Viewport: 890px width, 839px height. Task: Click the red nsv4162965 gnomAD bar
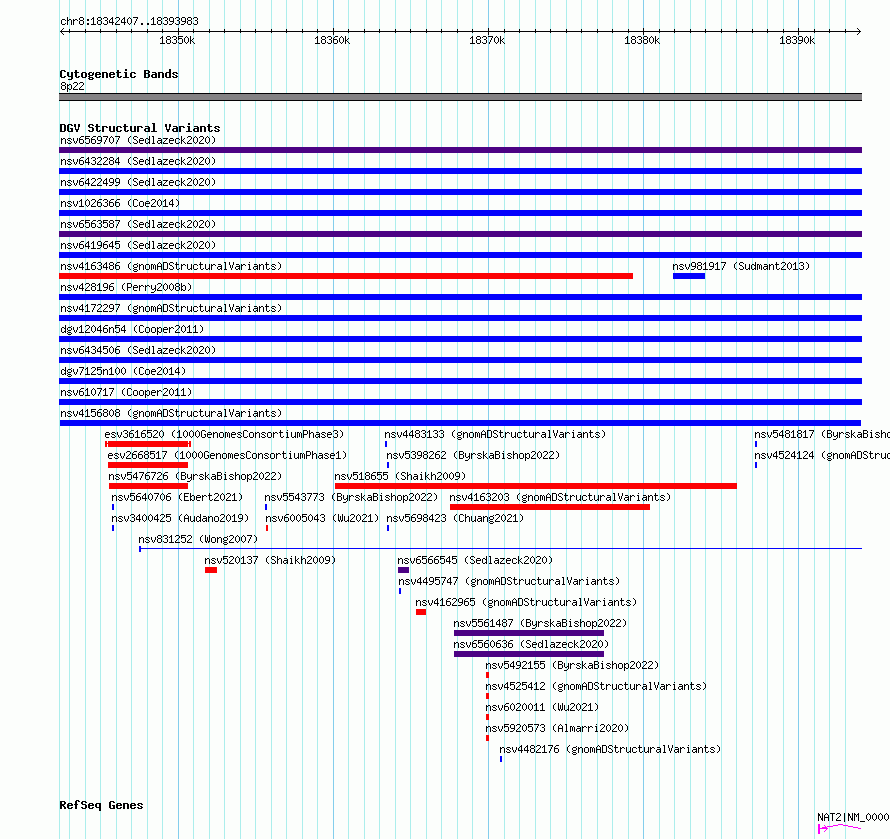coord(421,612)
